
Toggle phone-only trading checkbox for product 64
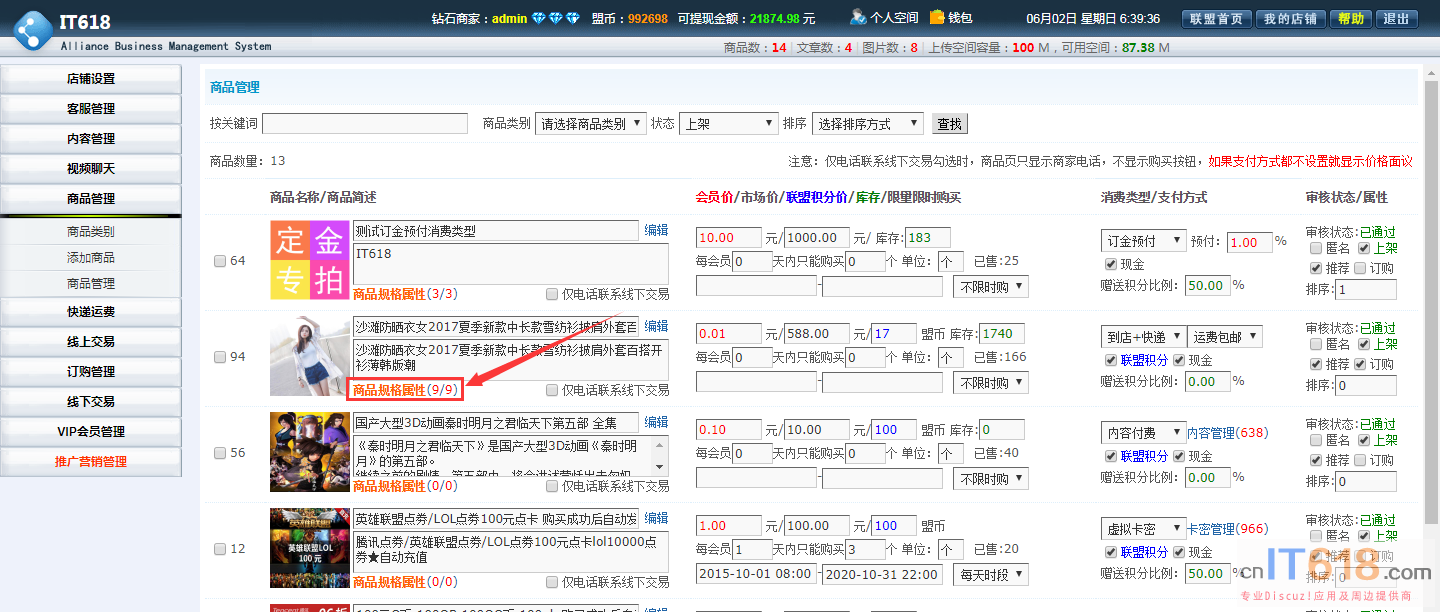point(552,294)
